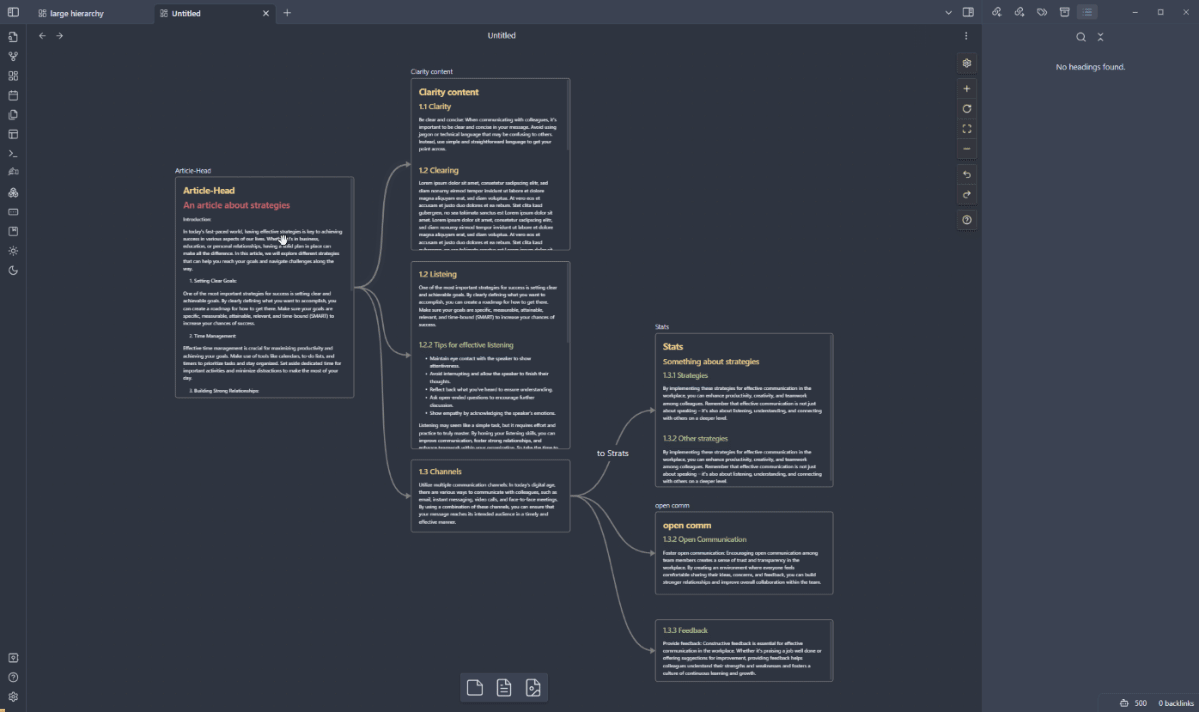Click the 'to Strats' edge label

tap(612, 454)
